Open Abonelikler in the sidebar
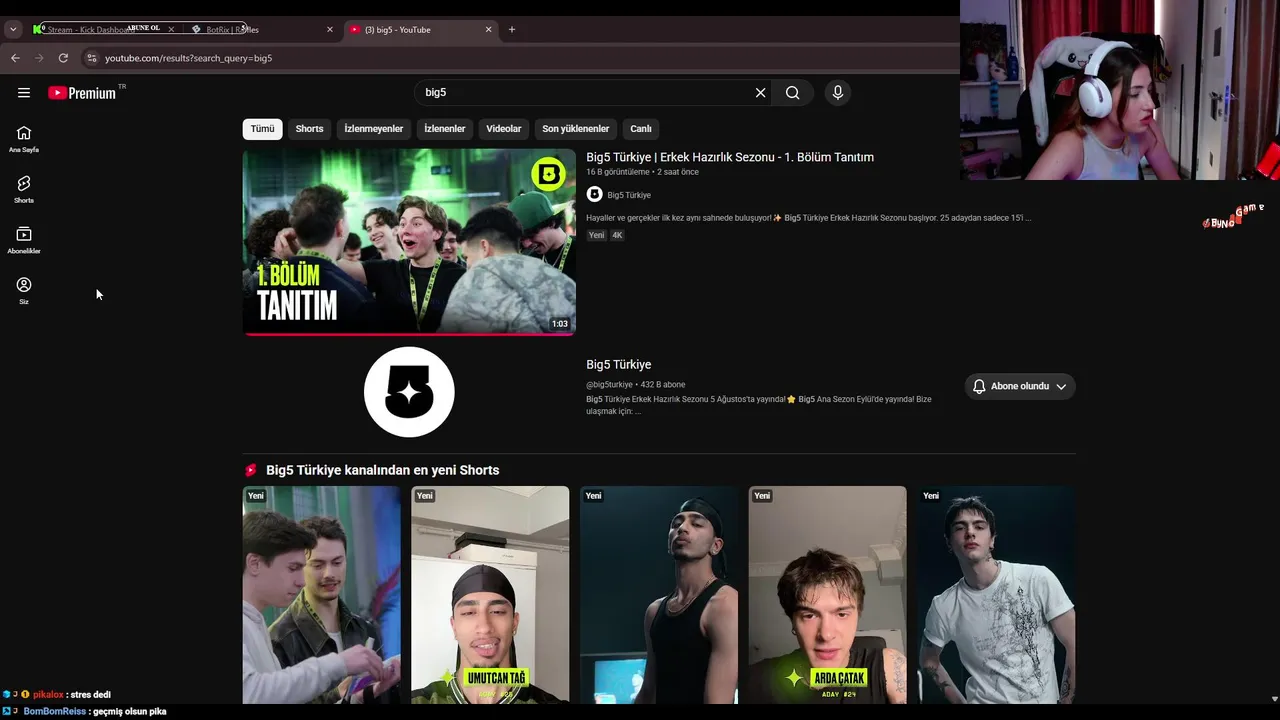Image resolution: width=1280 pixels, height=720 pixels. 24,240
